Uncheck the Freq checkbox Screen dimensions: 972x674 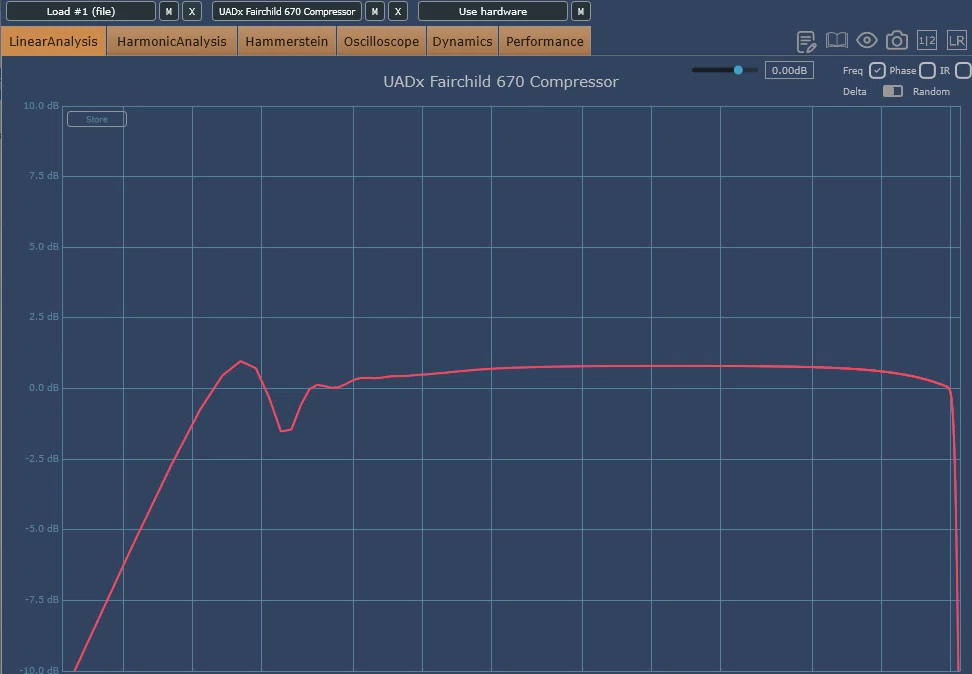click(877, 71)
